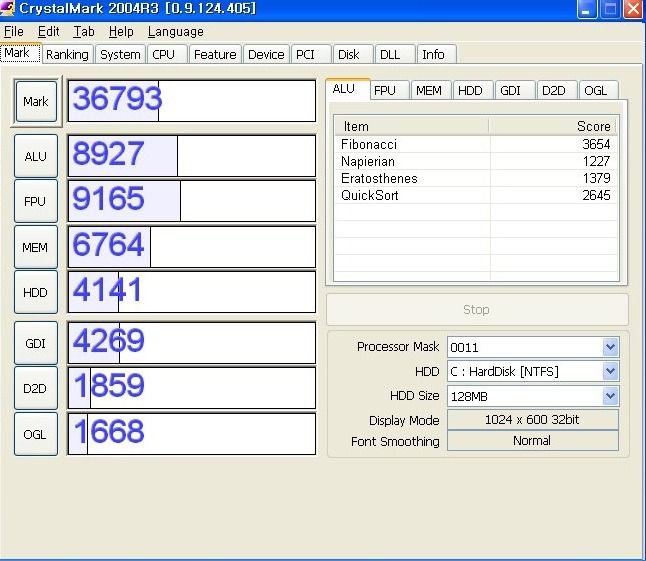
Task: Run the MEM benchmark button
Action: [36, 247]
